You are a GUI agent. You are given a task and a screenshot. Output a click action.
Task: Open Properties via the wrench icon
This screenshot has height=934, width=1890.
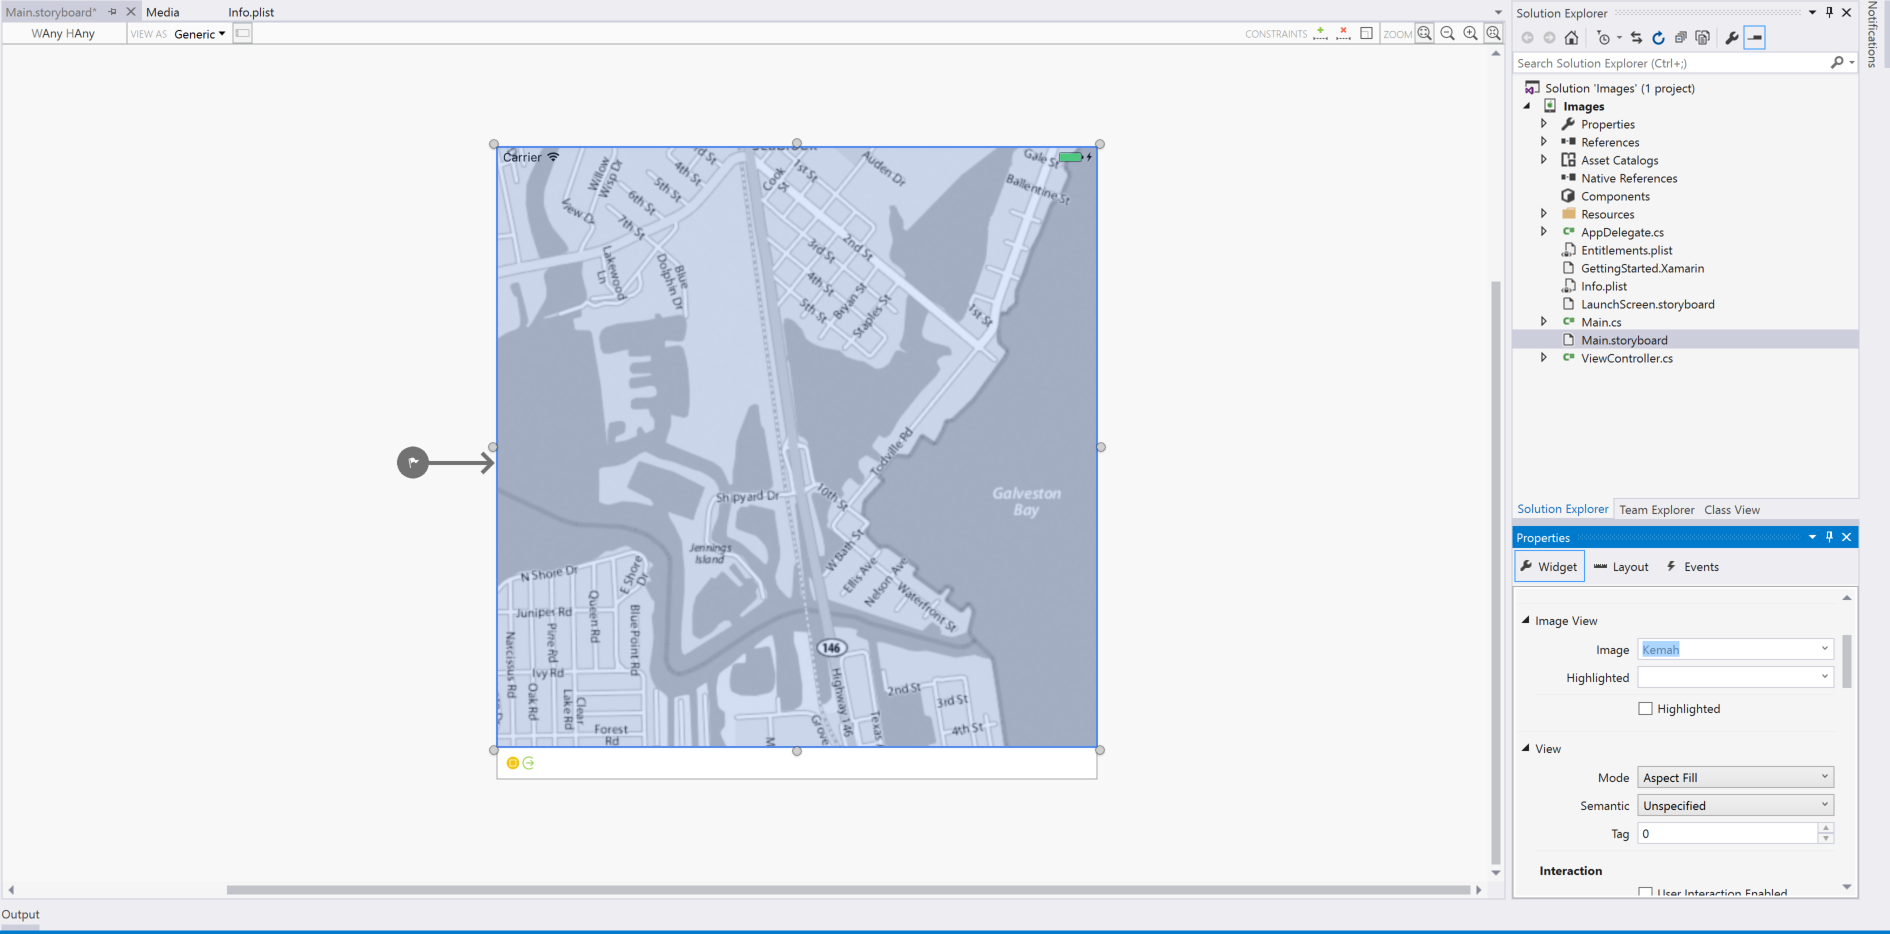[x=1731, y=37]
